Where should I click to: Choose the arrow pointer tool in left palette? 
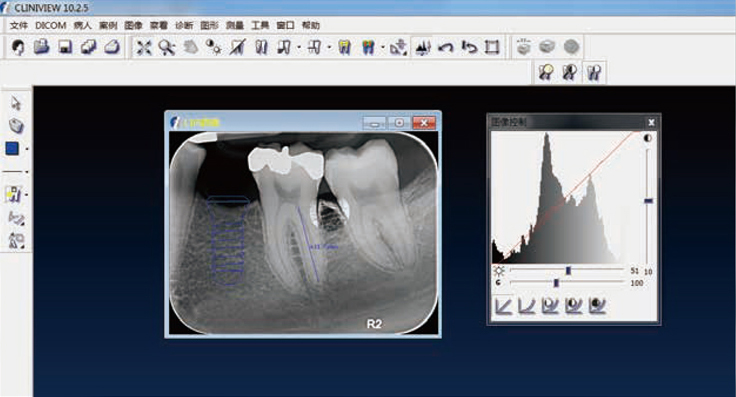(x=16, y=103)
